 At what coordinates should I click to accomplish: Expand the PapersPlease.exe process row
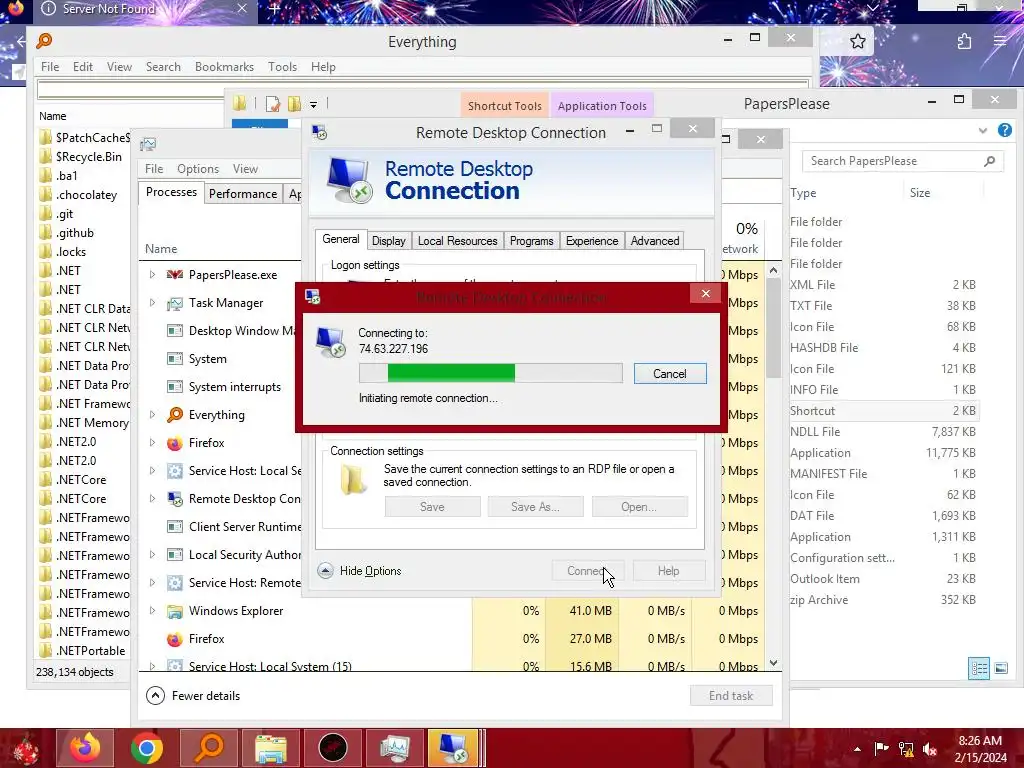coord(152,275)
